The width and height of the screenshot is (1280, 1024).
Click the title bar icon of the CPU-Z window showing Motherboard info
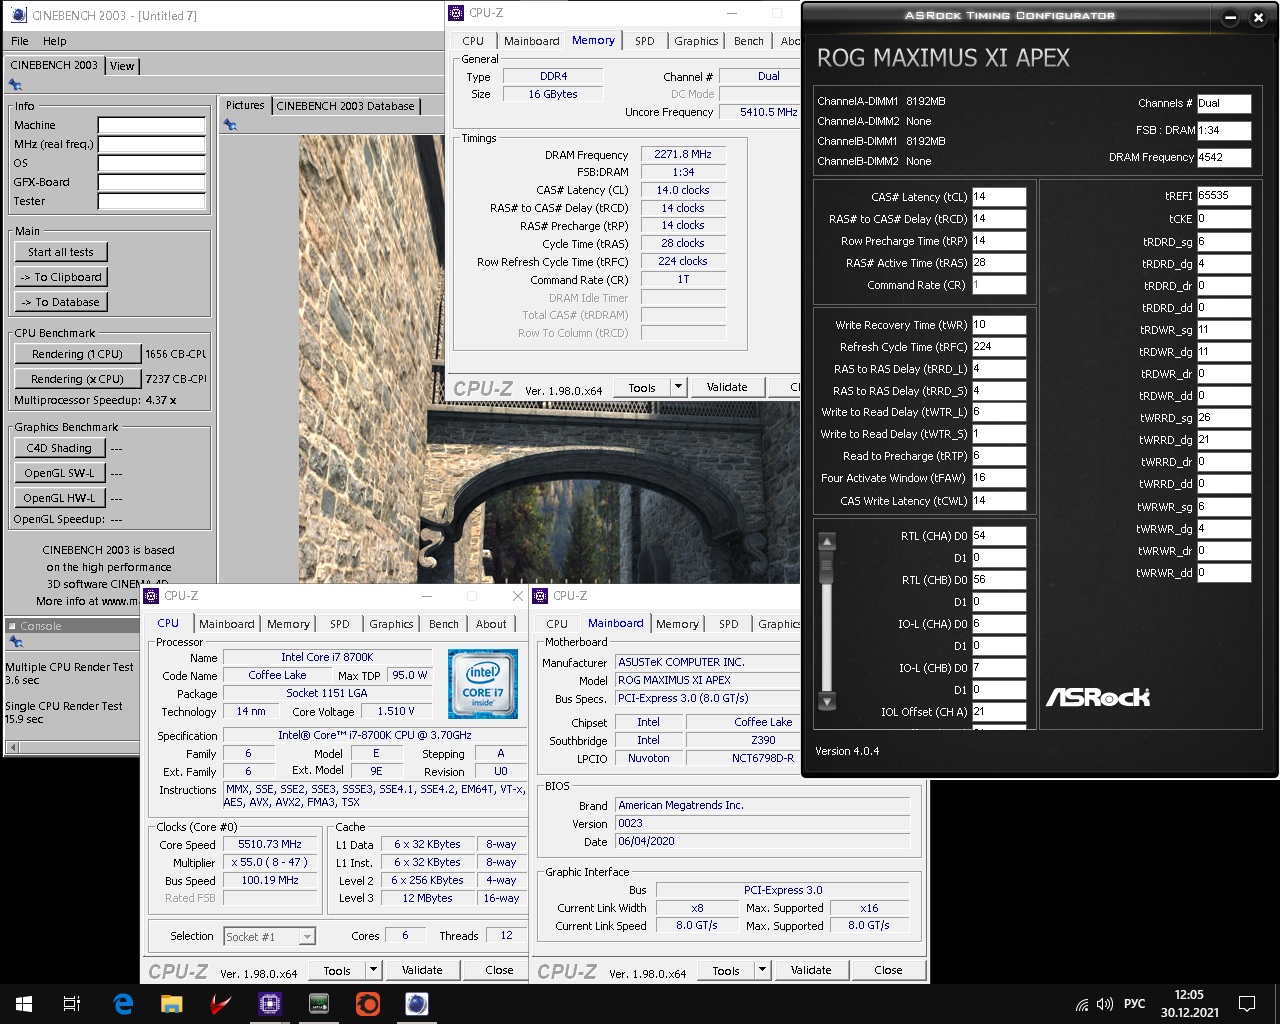[541, 596]
